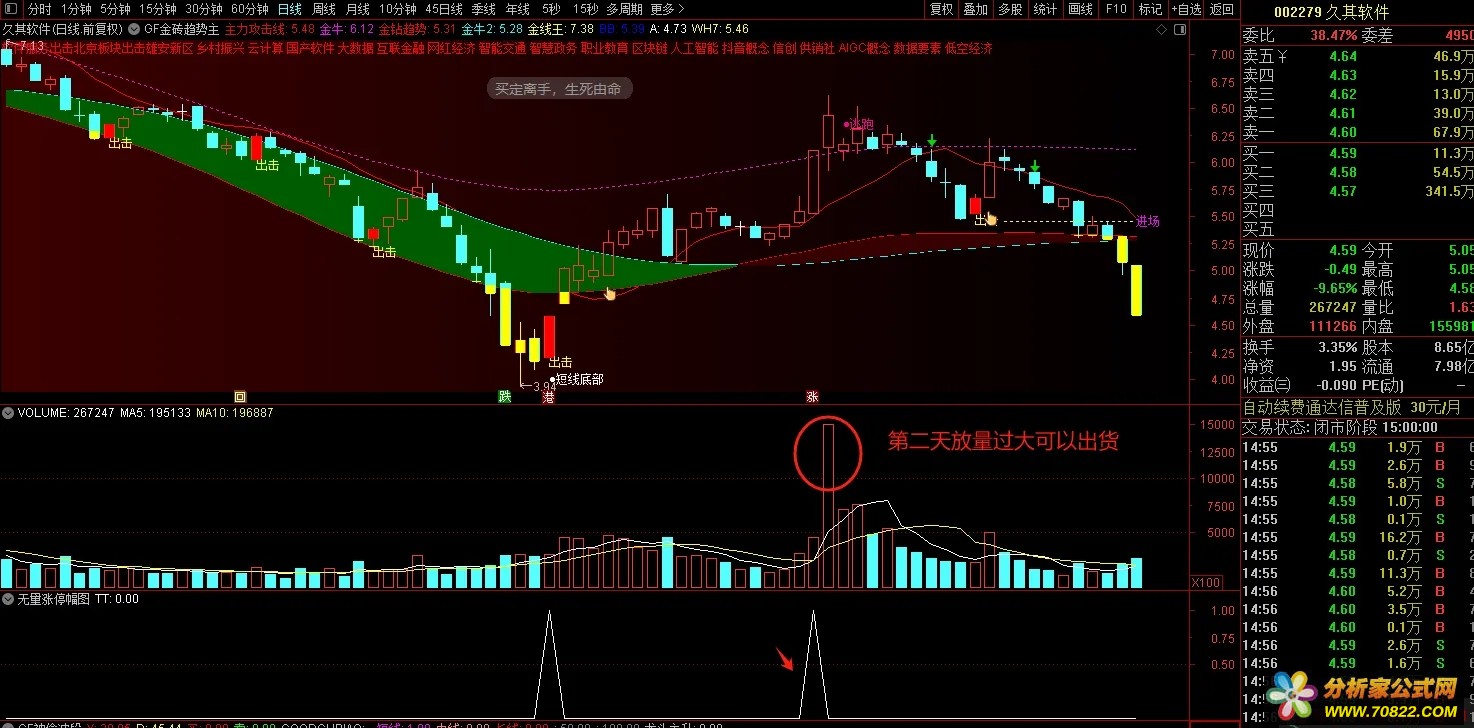Click the 叠加 overlay button
The height and width of the screenshot is (728, 1474).
tap(975, 9)
